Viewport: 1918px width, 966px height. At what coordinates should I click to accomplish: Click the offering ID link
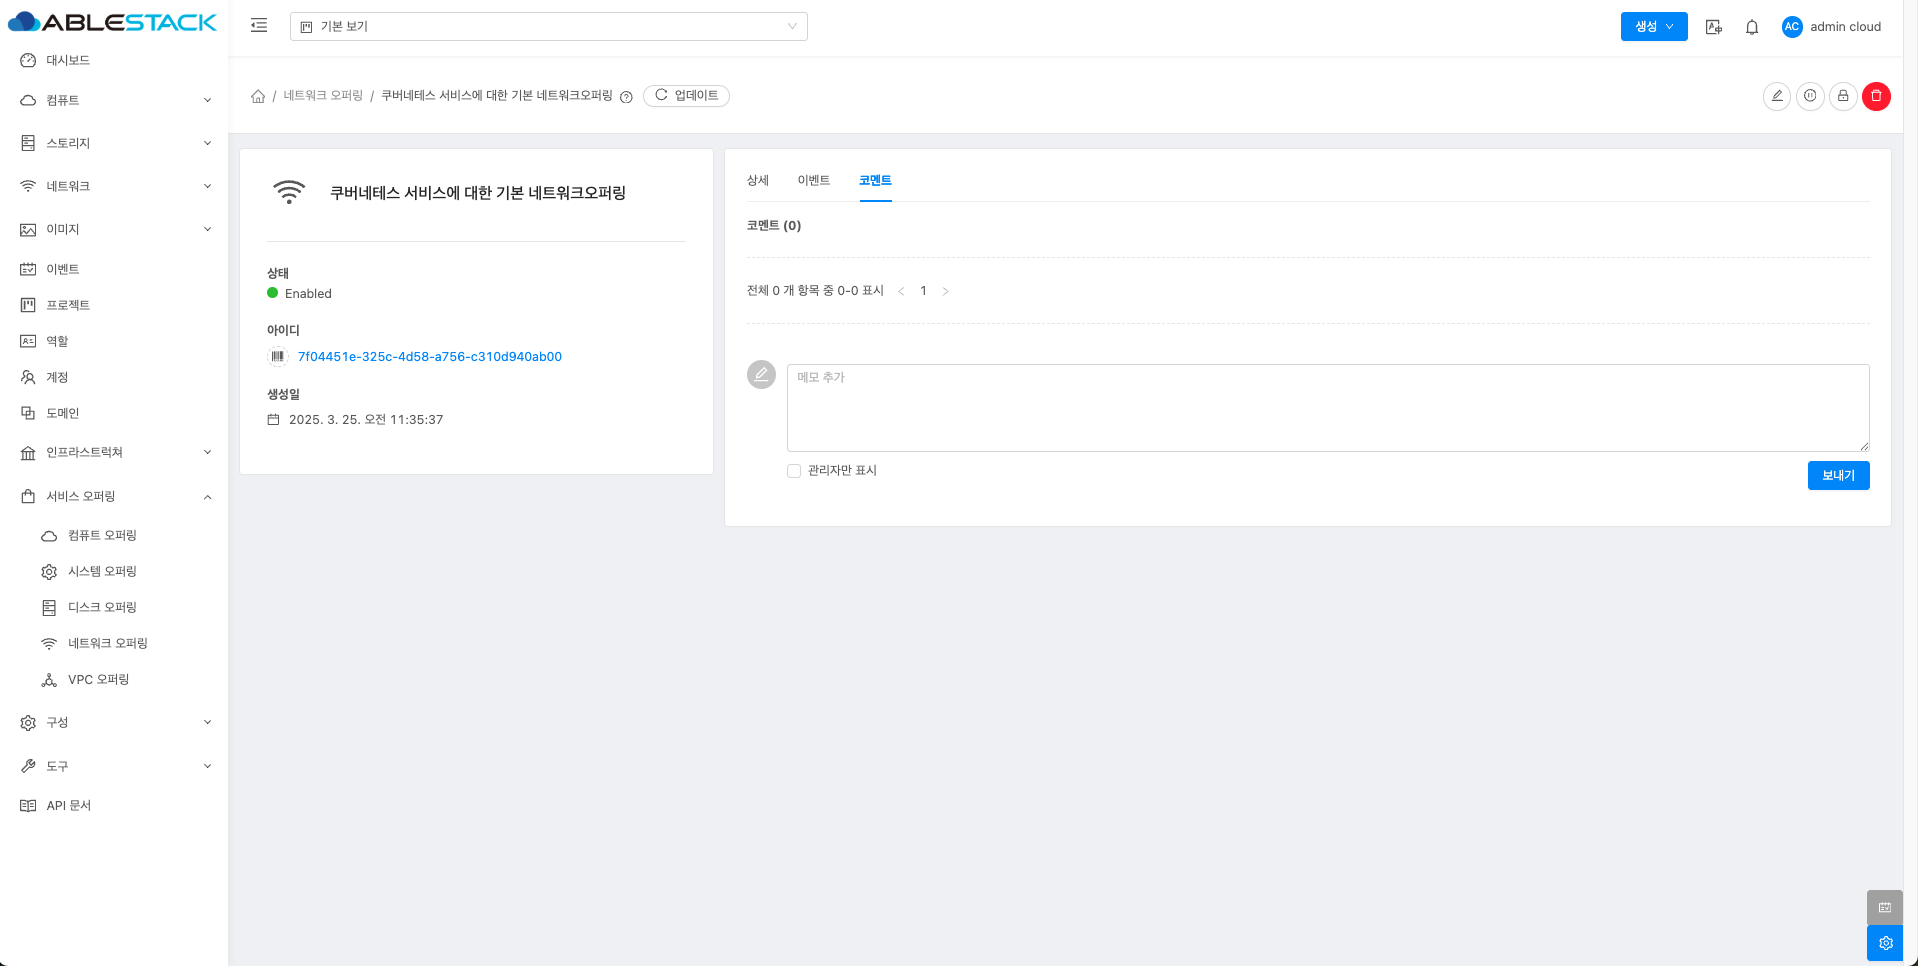429,357
